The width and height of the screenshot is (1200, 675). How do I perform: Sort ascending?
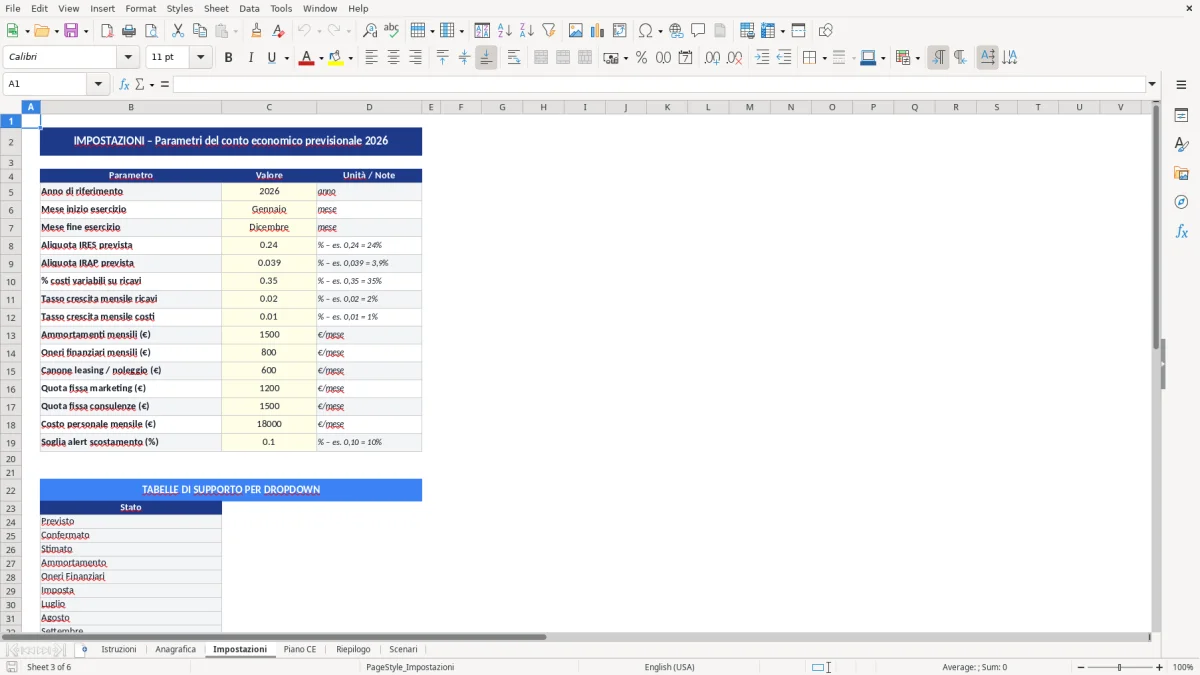pos(505,31)
